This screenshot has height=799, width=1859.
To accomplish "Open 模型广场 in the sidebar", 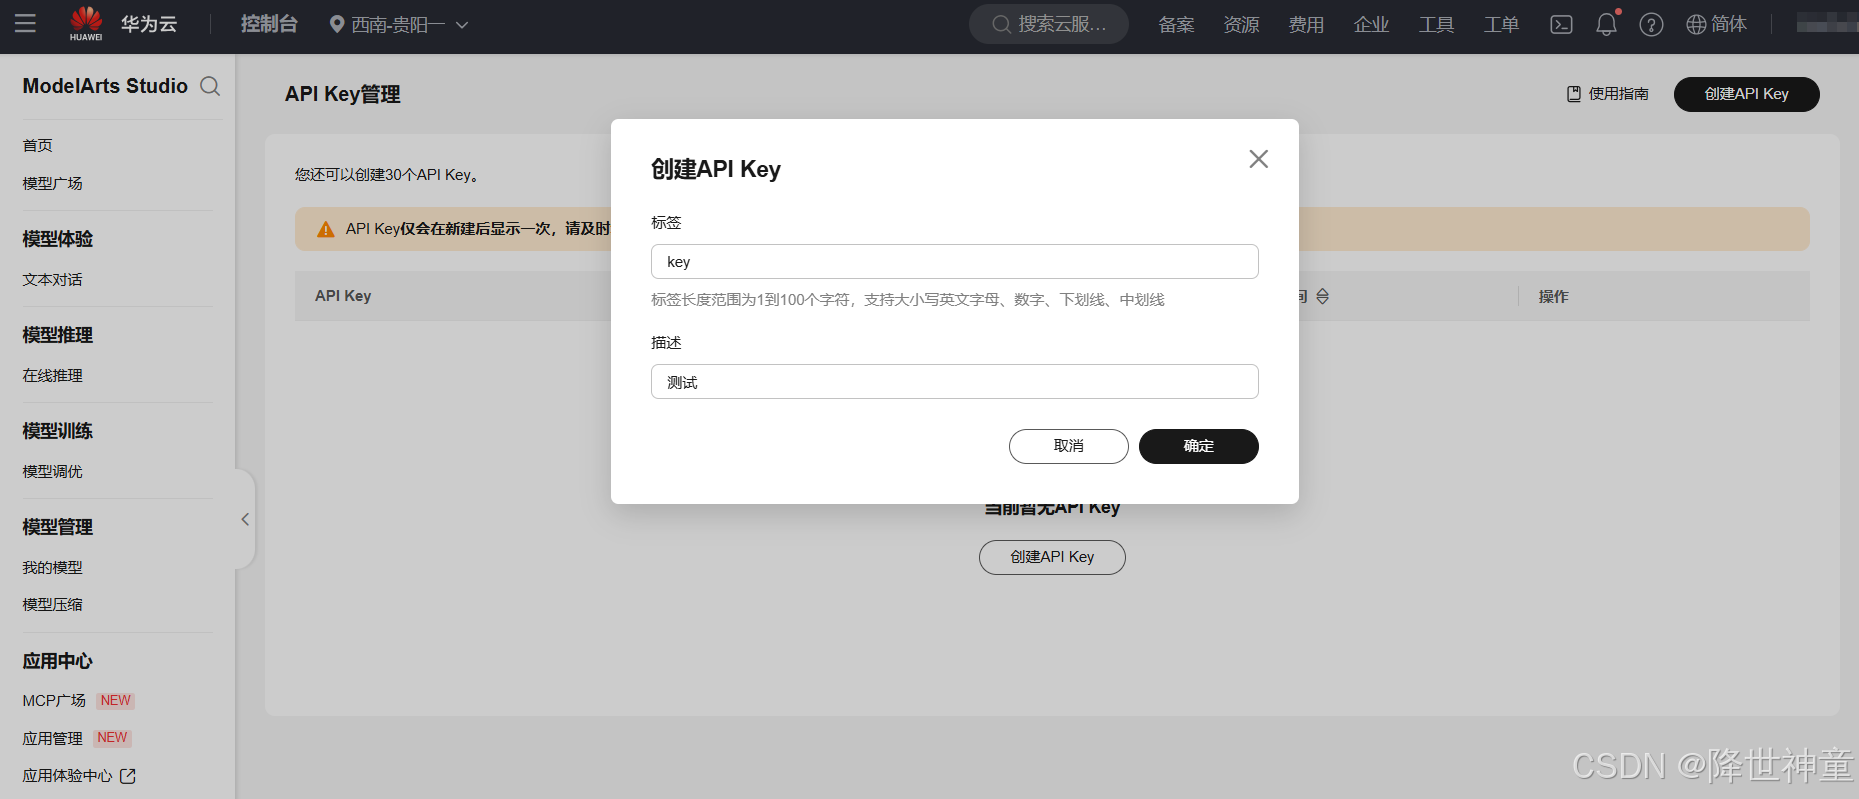I will point(53,184).
